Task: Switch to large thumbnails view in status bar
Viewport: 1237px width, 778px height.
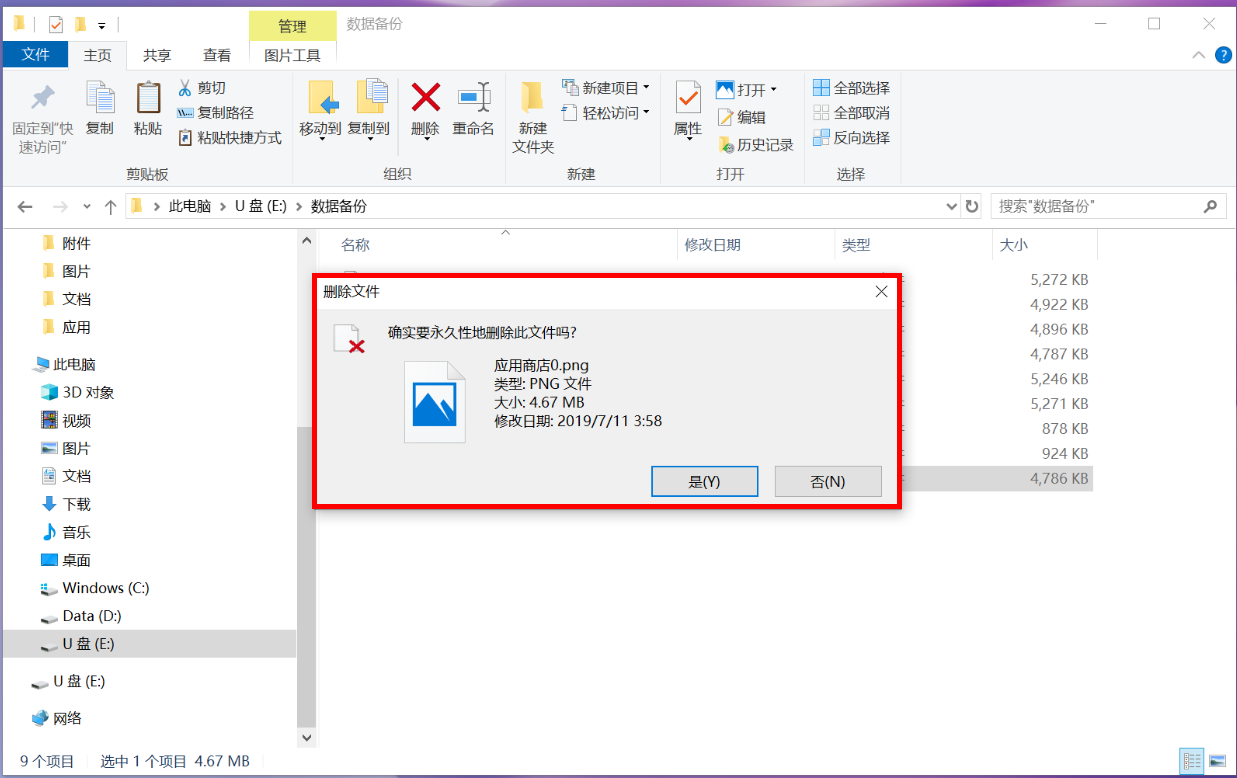Action: coord(1217,762)
